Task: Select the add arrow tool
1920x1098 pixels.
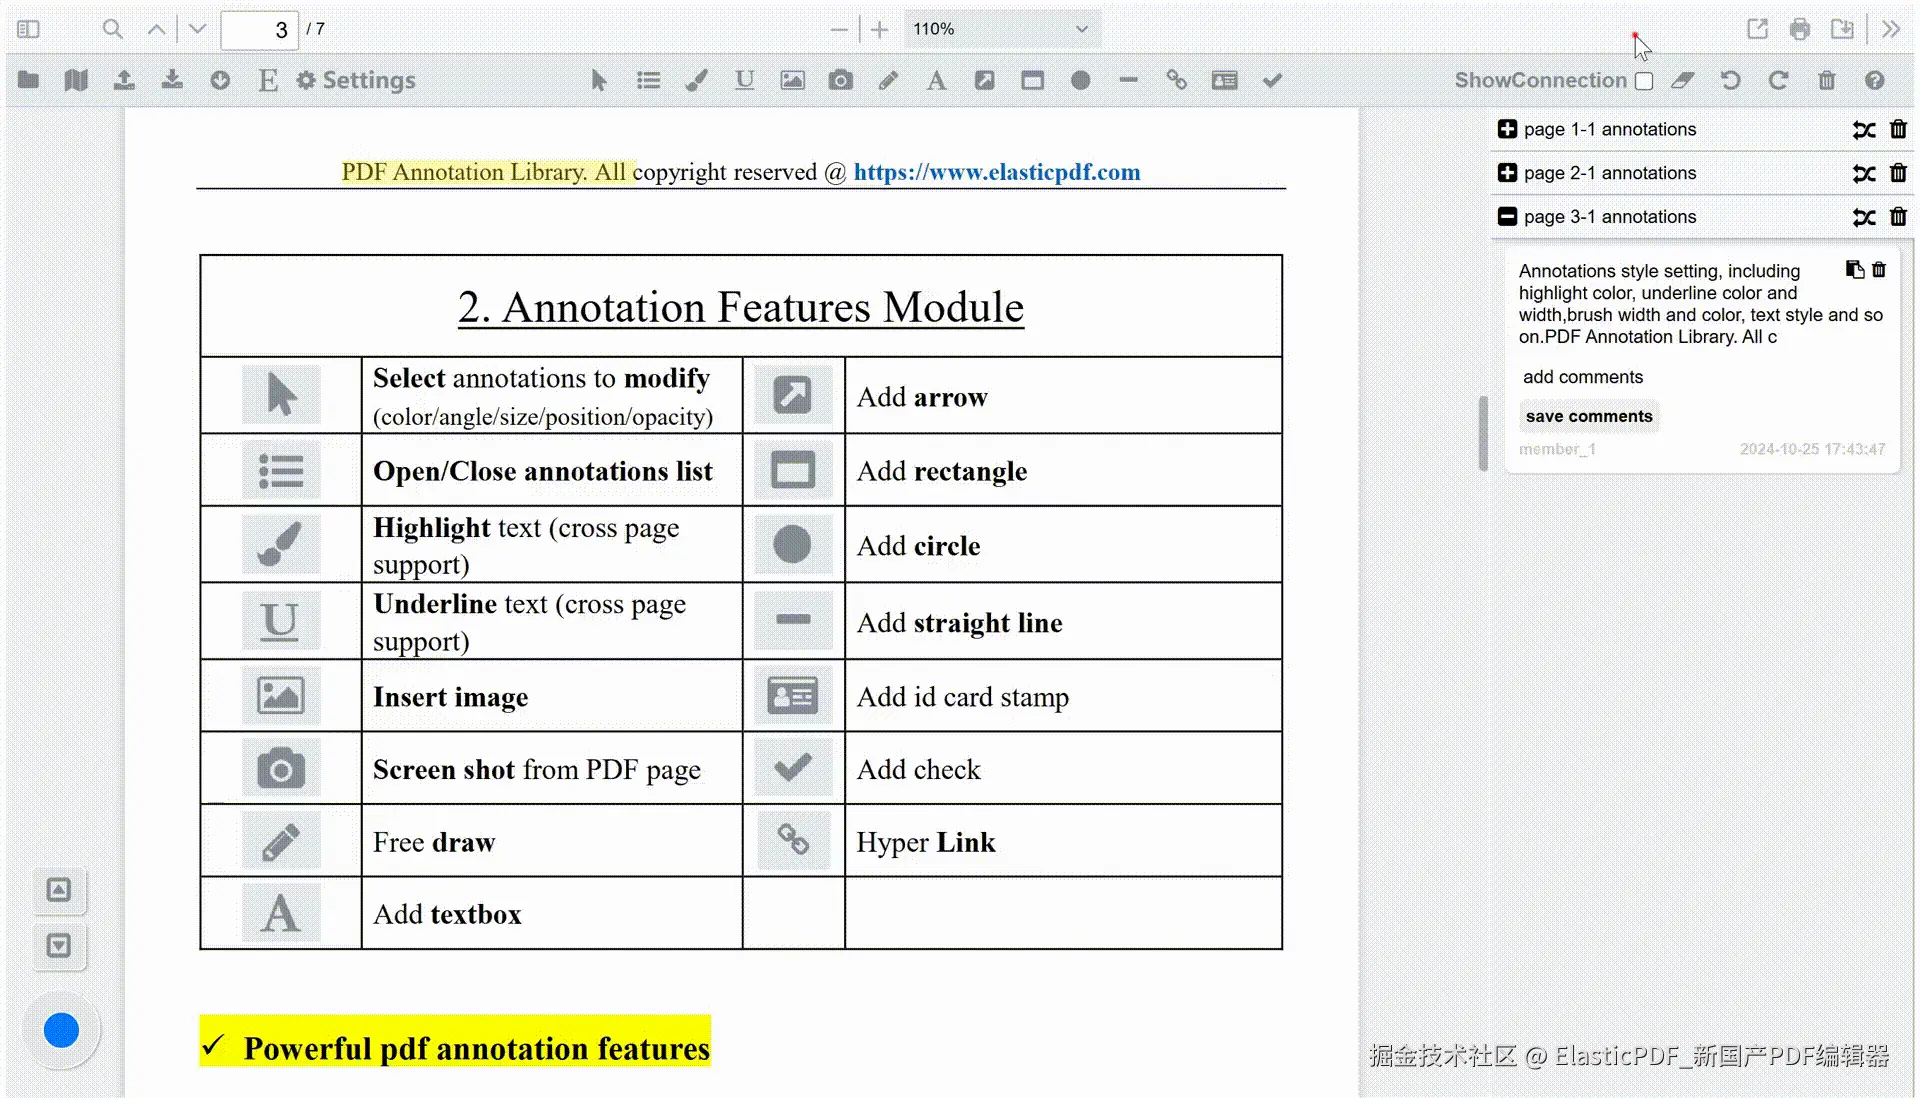Action: pos(984,80)
